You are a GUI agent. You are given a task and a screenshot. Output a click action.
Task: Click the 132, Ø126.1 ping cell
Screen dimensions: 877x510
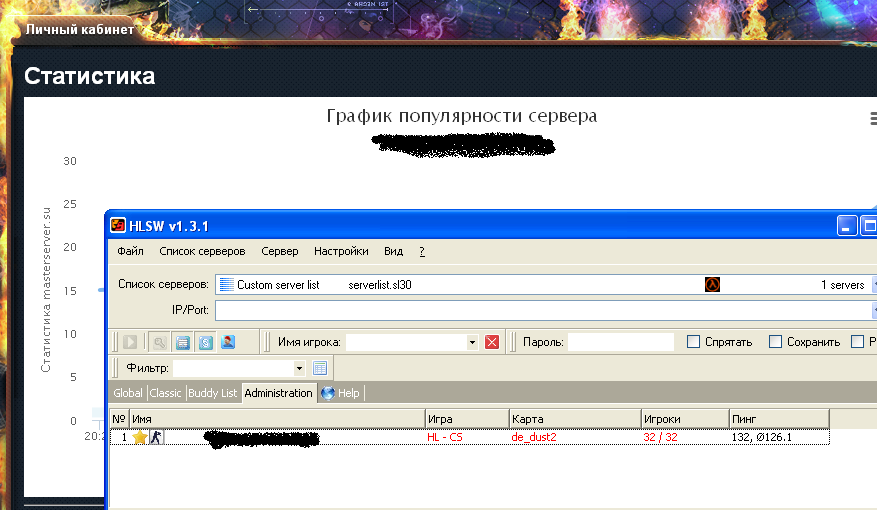(762, 437)
